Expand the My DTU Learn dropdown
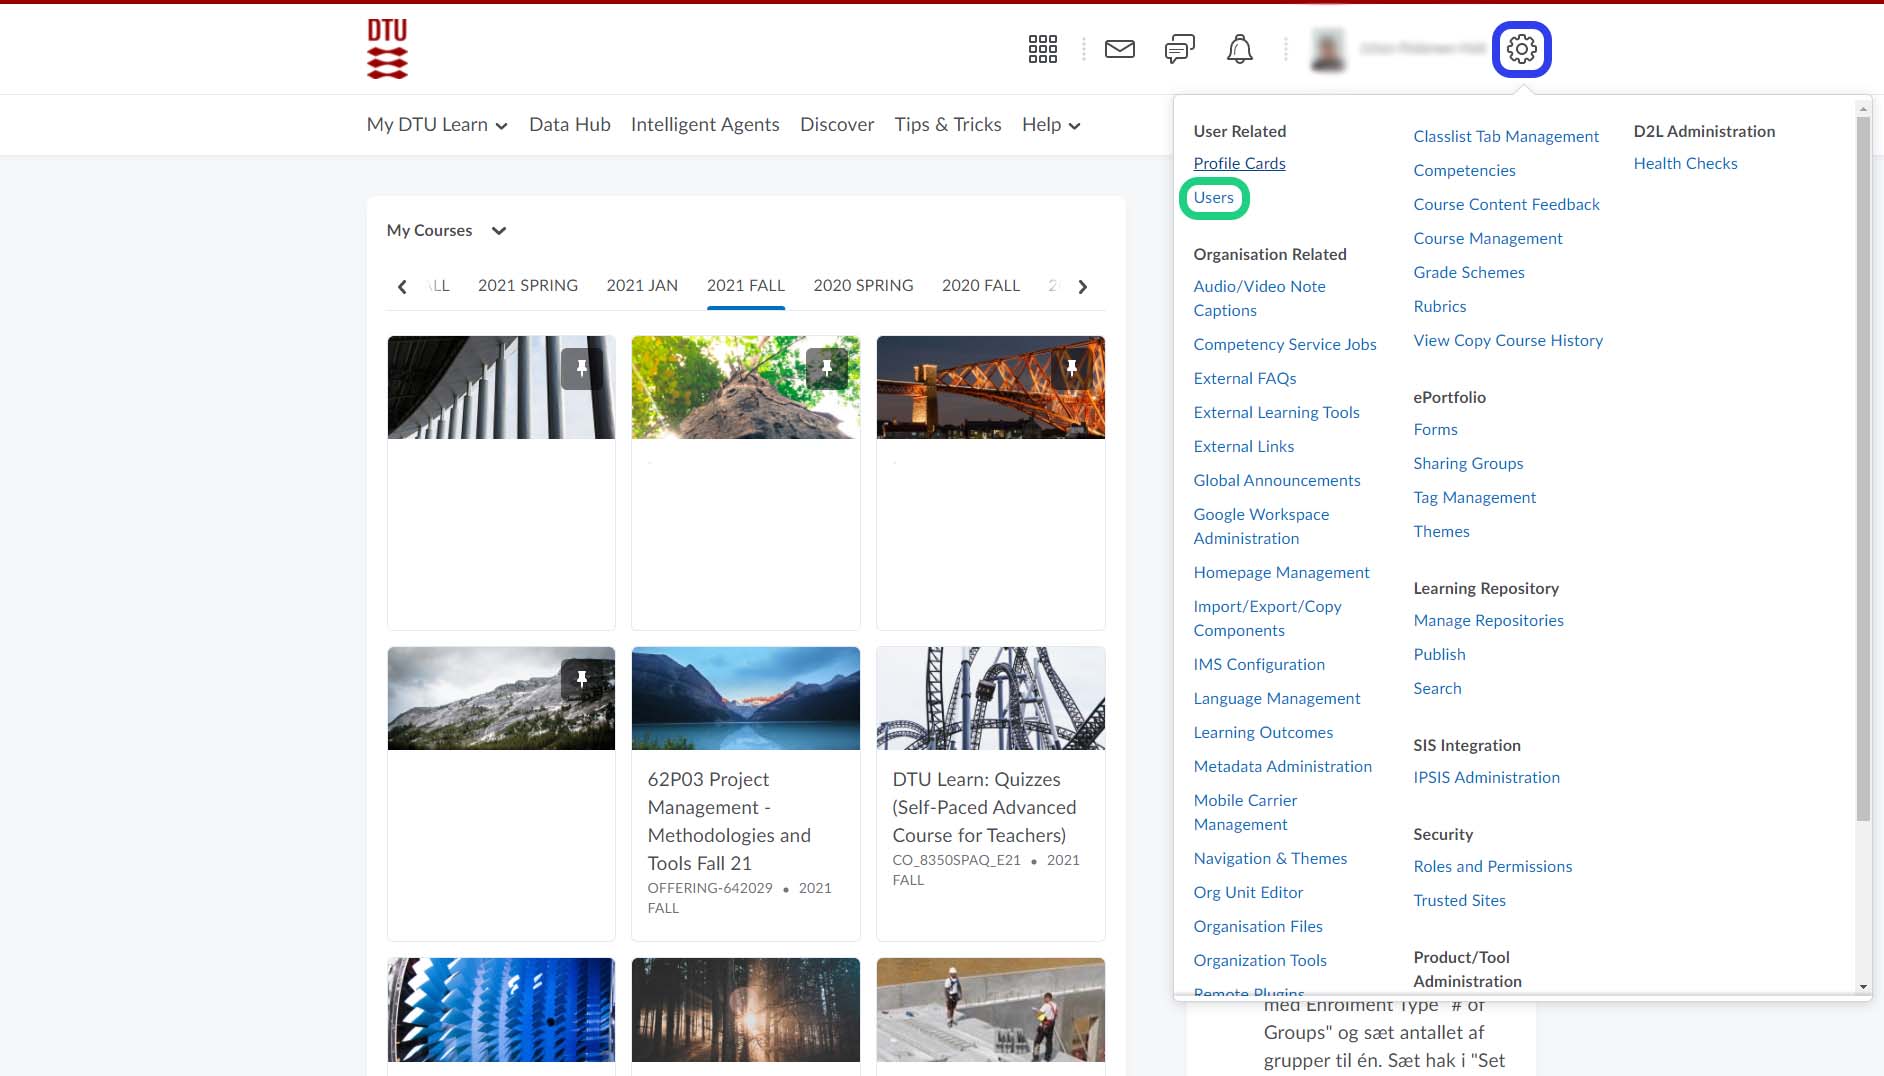The width and height of the screenshot is (1884, 1076). tap(437, 125)
